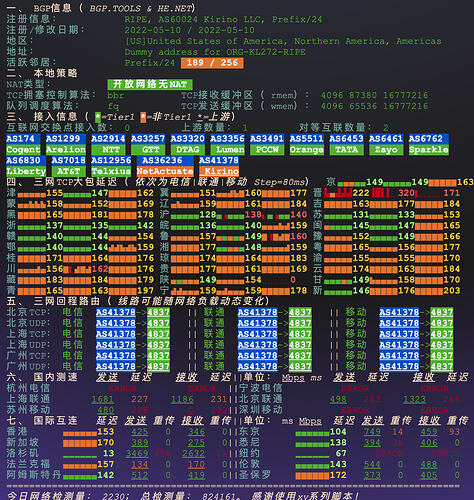The image size is (474, 500).
Task: Click the wmem value 4096 65536 16777216
Action: (374, 106)
